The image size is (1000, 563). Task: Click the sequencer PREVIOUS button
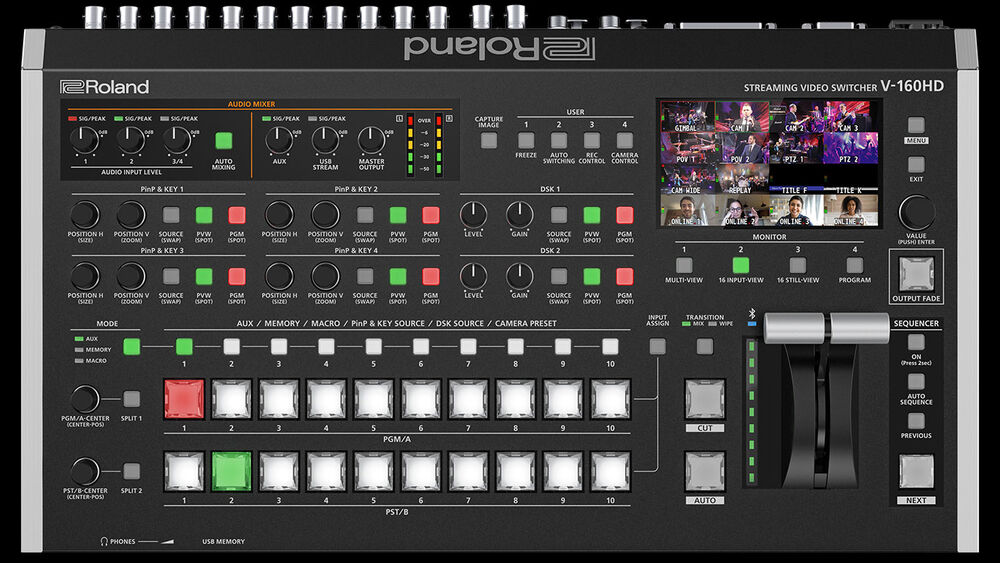click(x=916, y=421)
